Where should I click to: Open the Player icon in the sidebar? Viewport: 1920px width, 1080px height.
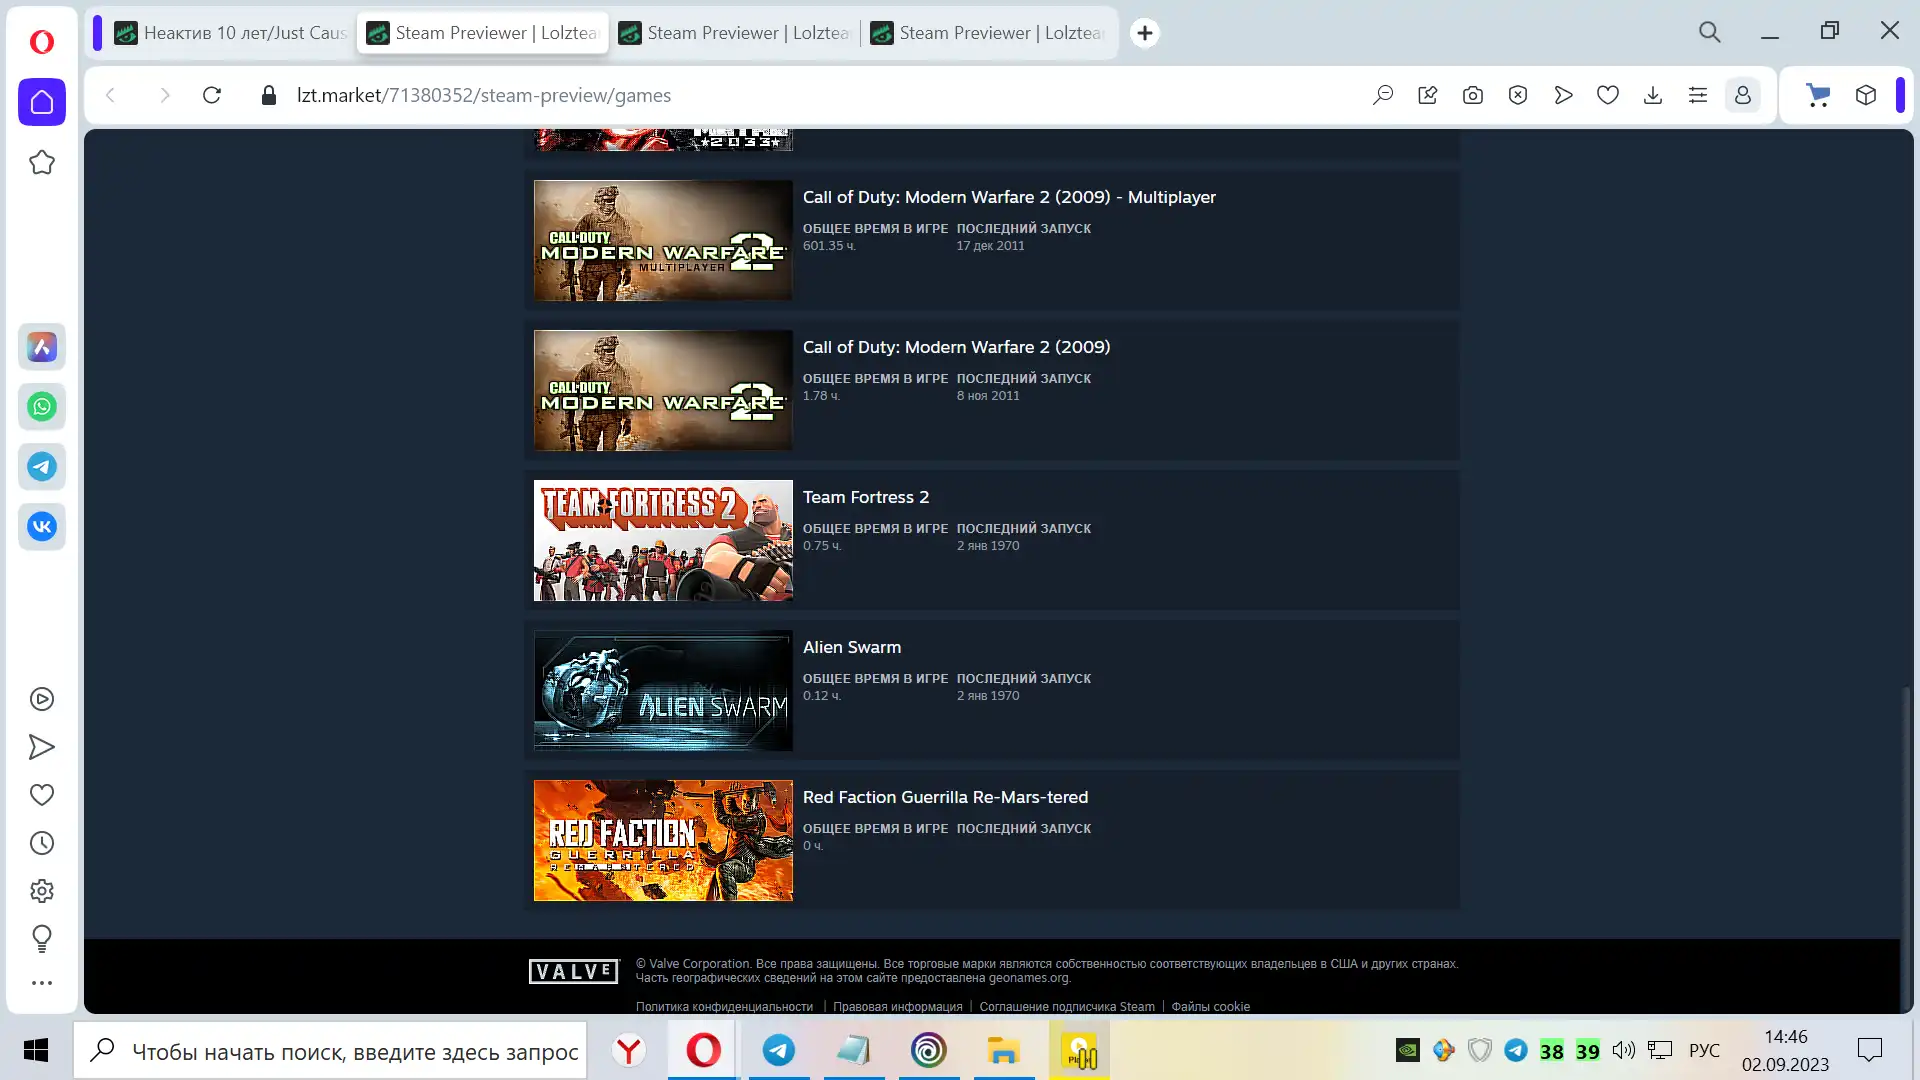pos(42,699)
